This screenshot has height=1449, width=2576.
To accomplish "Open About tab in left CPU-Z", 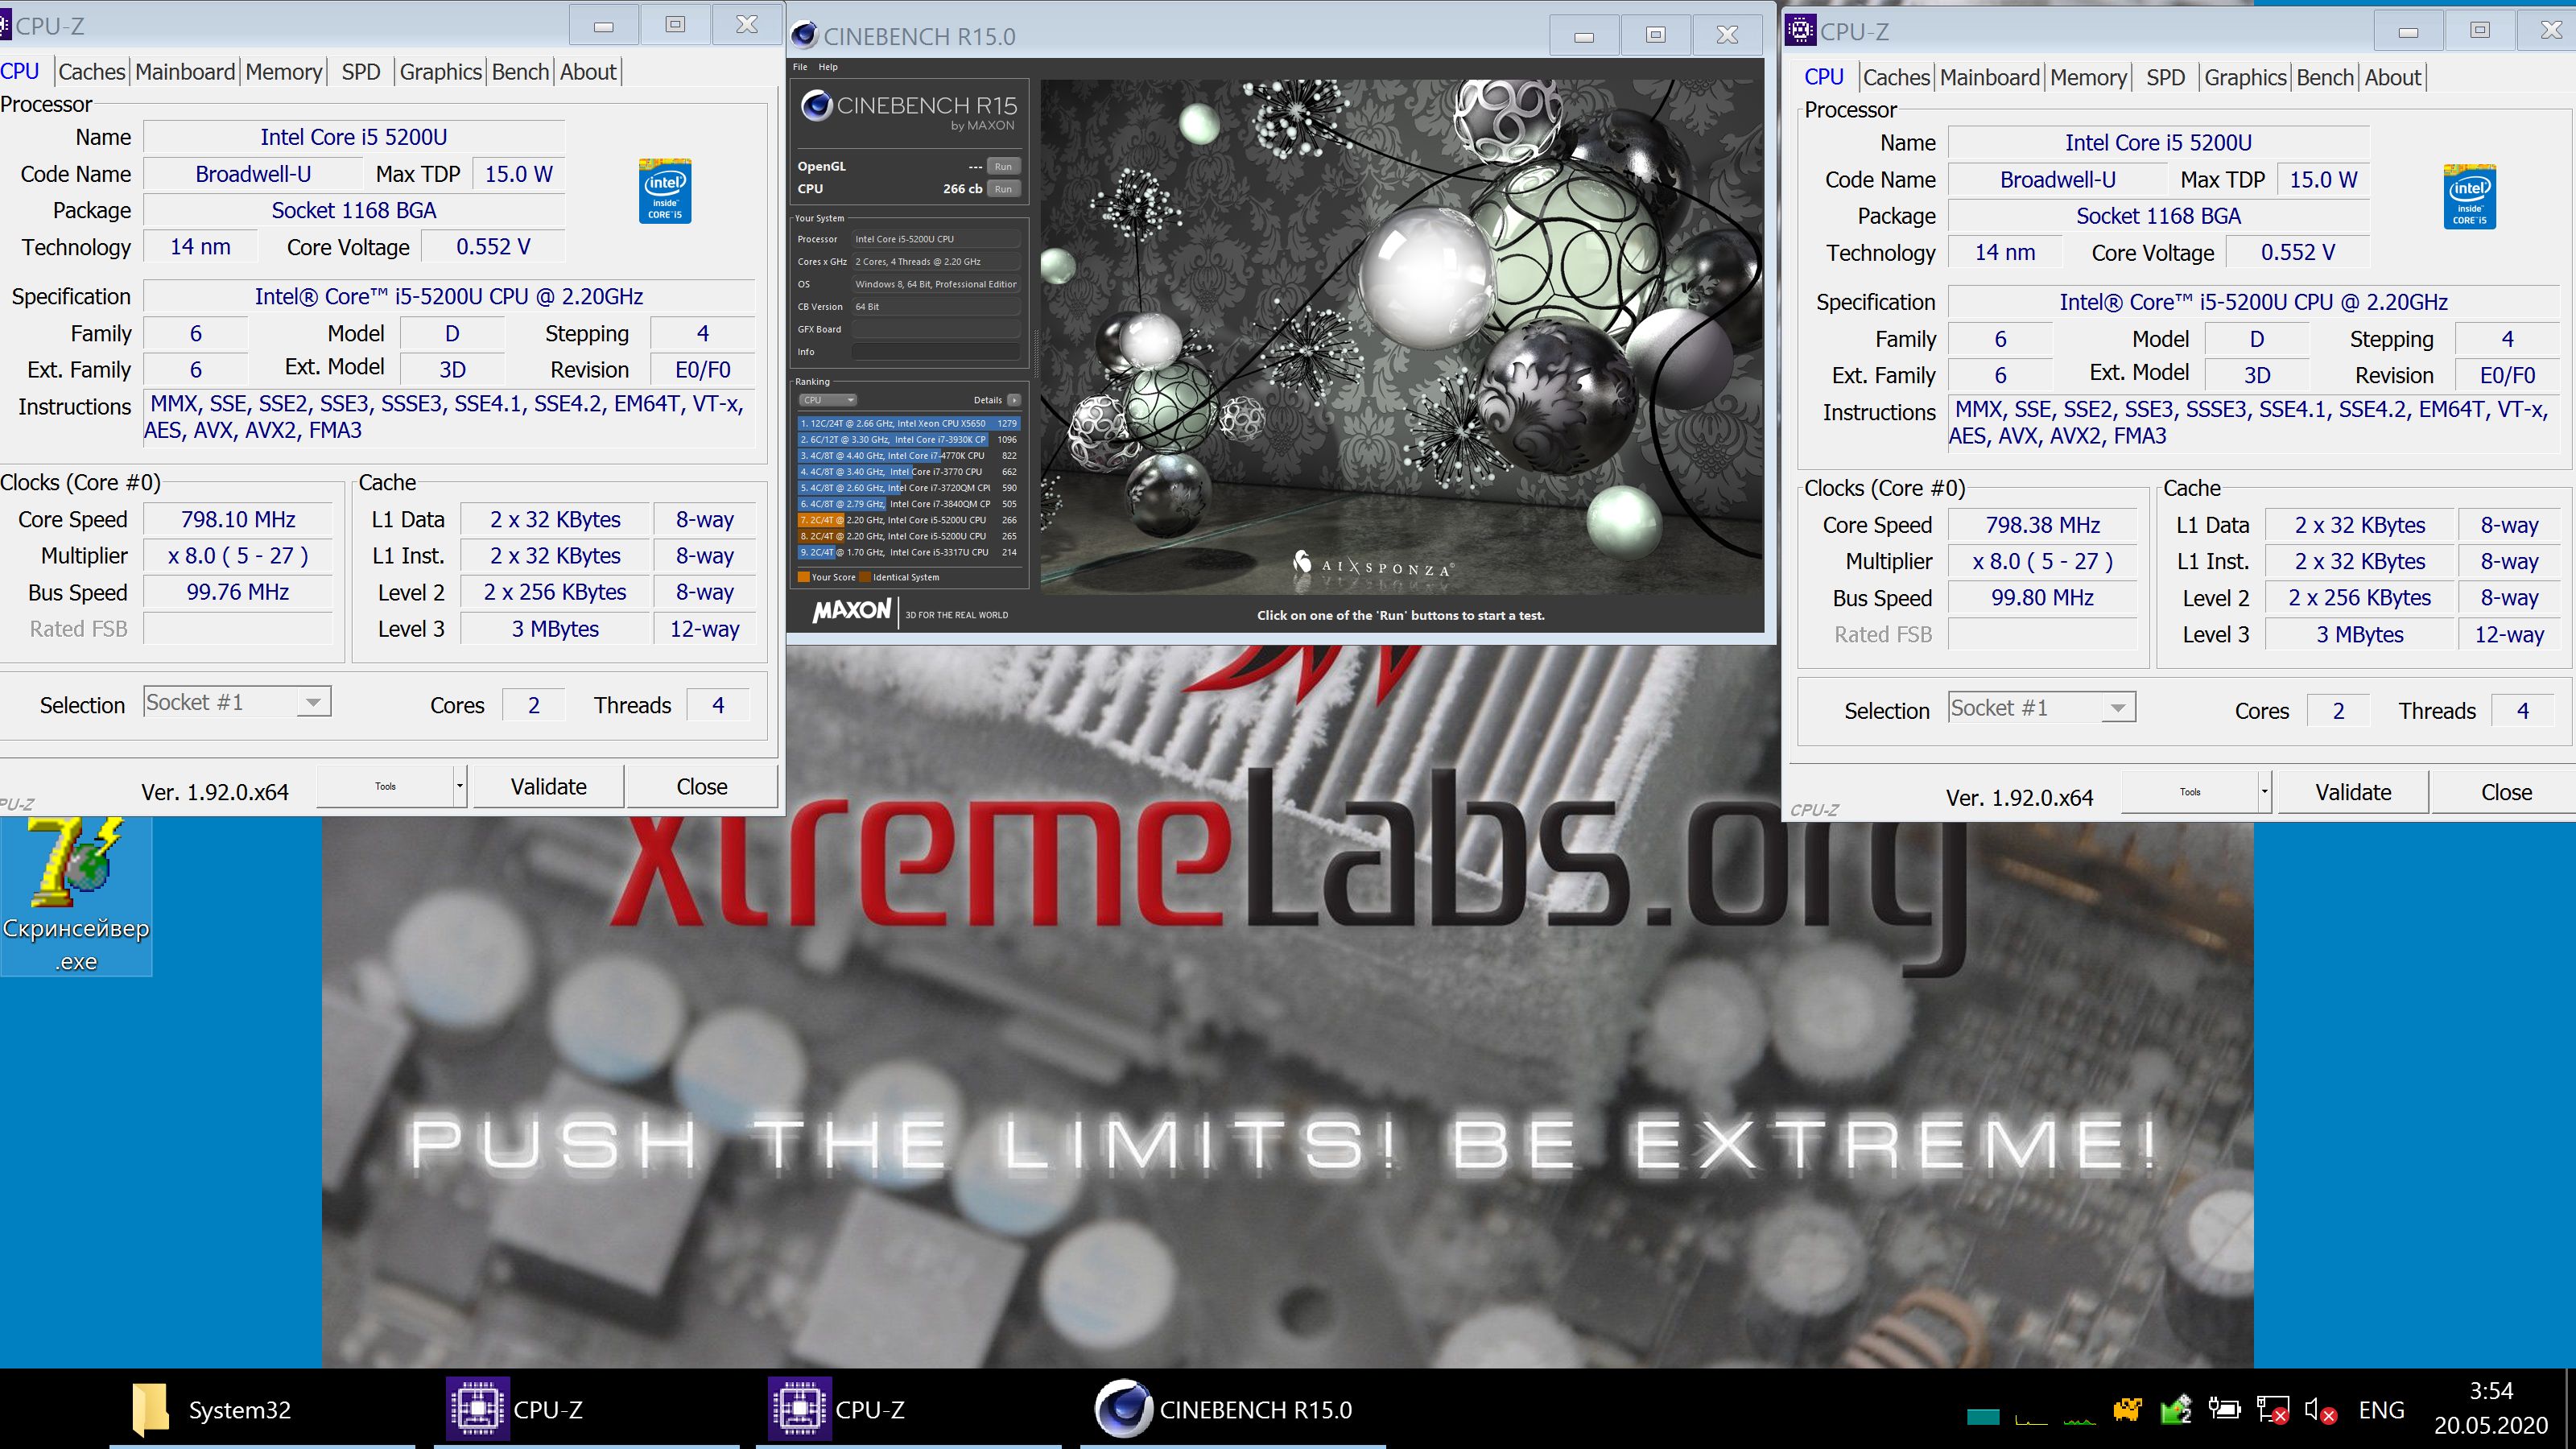I will [x=588, y=72].
